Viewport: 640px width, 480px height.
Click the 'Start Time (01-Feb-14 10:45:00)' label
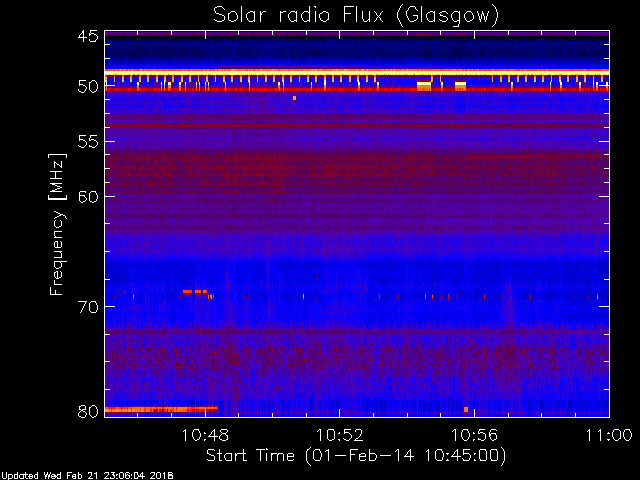(356, 456)
